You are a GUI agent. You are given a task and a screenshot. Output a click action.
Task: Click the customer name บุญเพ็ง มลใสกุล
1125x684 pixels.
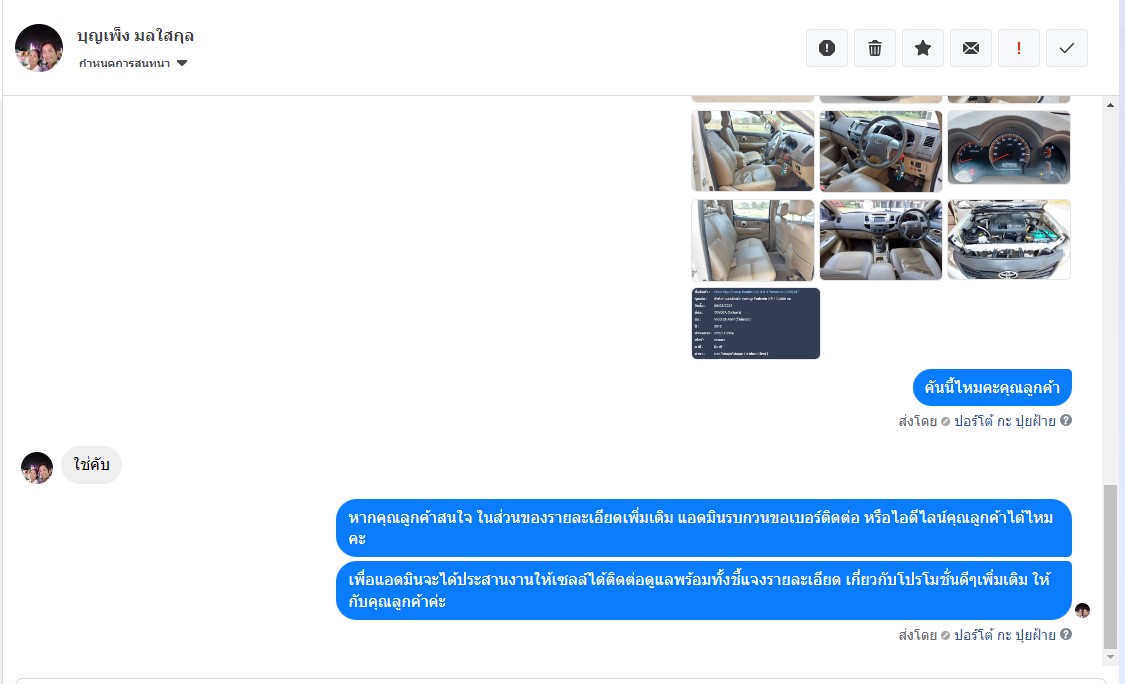coord(135,35)
